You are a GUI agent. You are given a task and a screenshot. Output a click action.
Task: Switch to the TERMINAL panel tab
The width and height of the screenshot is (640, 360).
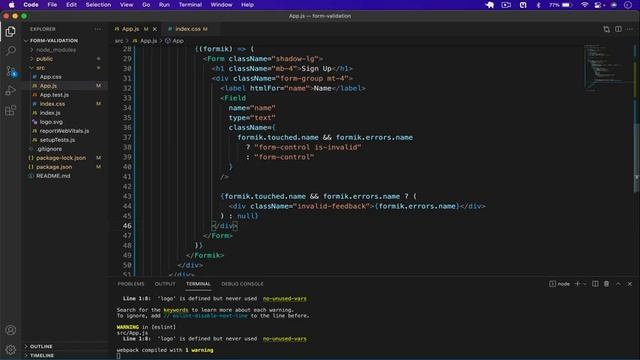198,284
